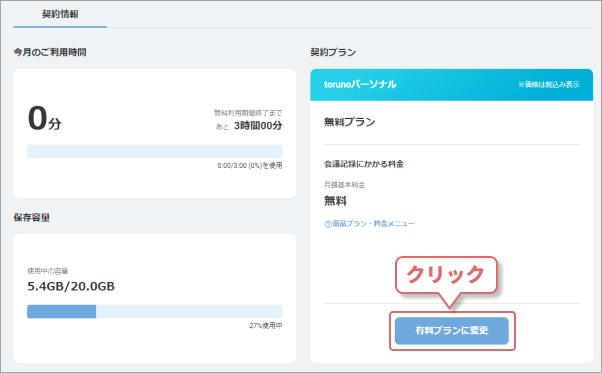The width and height of the screenshot is (602, 373).
Task: Click the 無料 monthly fee value
Action: click(336, 201)
